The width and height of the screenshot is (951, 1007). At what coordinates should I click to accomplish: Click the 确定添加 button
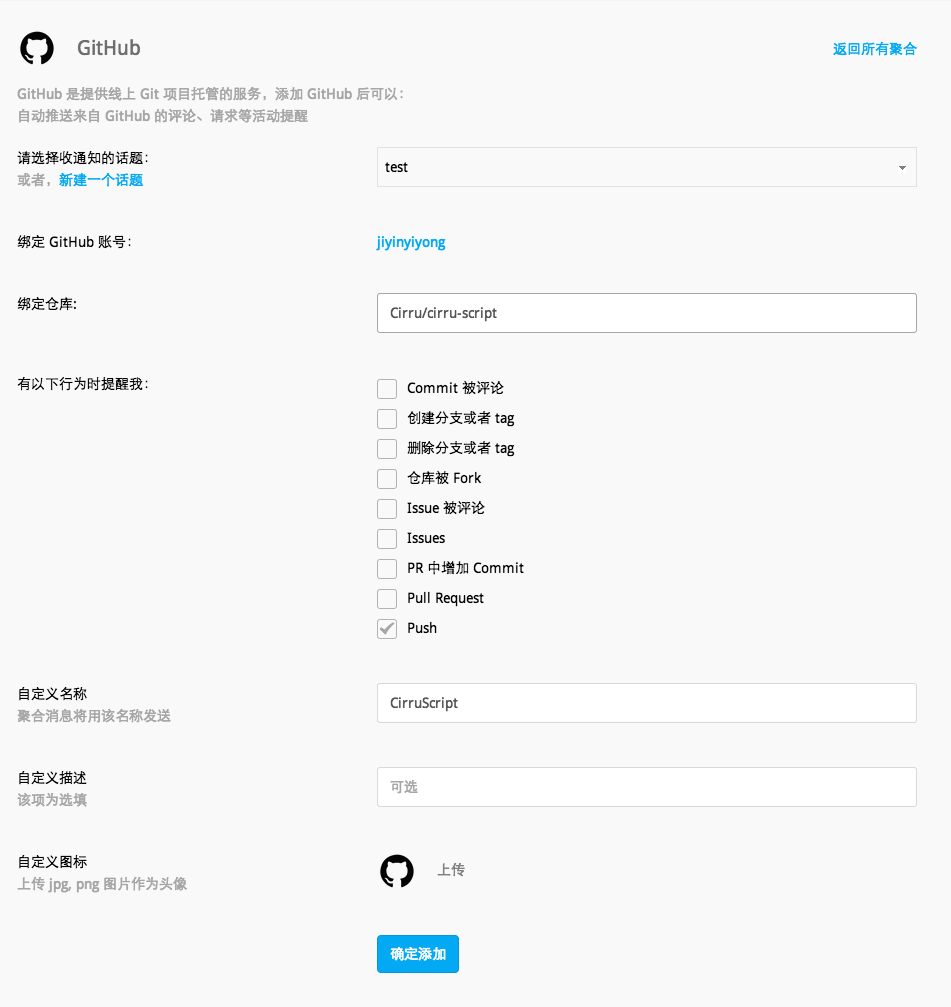[417, 954]
